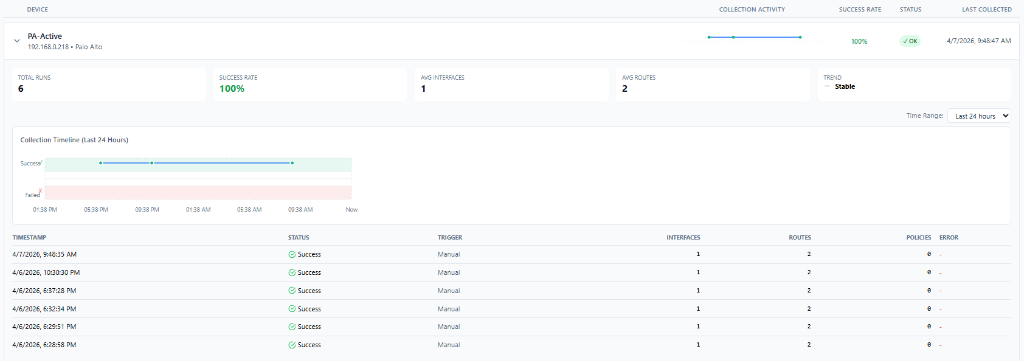Select the PA-Active device name
Image resolution: width=1024 pixels, height=361 pixels.
point(45,37)
